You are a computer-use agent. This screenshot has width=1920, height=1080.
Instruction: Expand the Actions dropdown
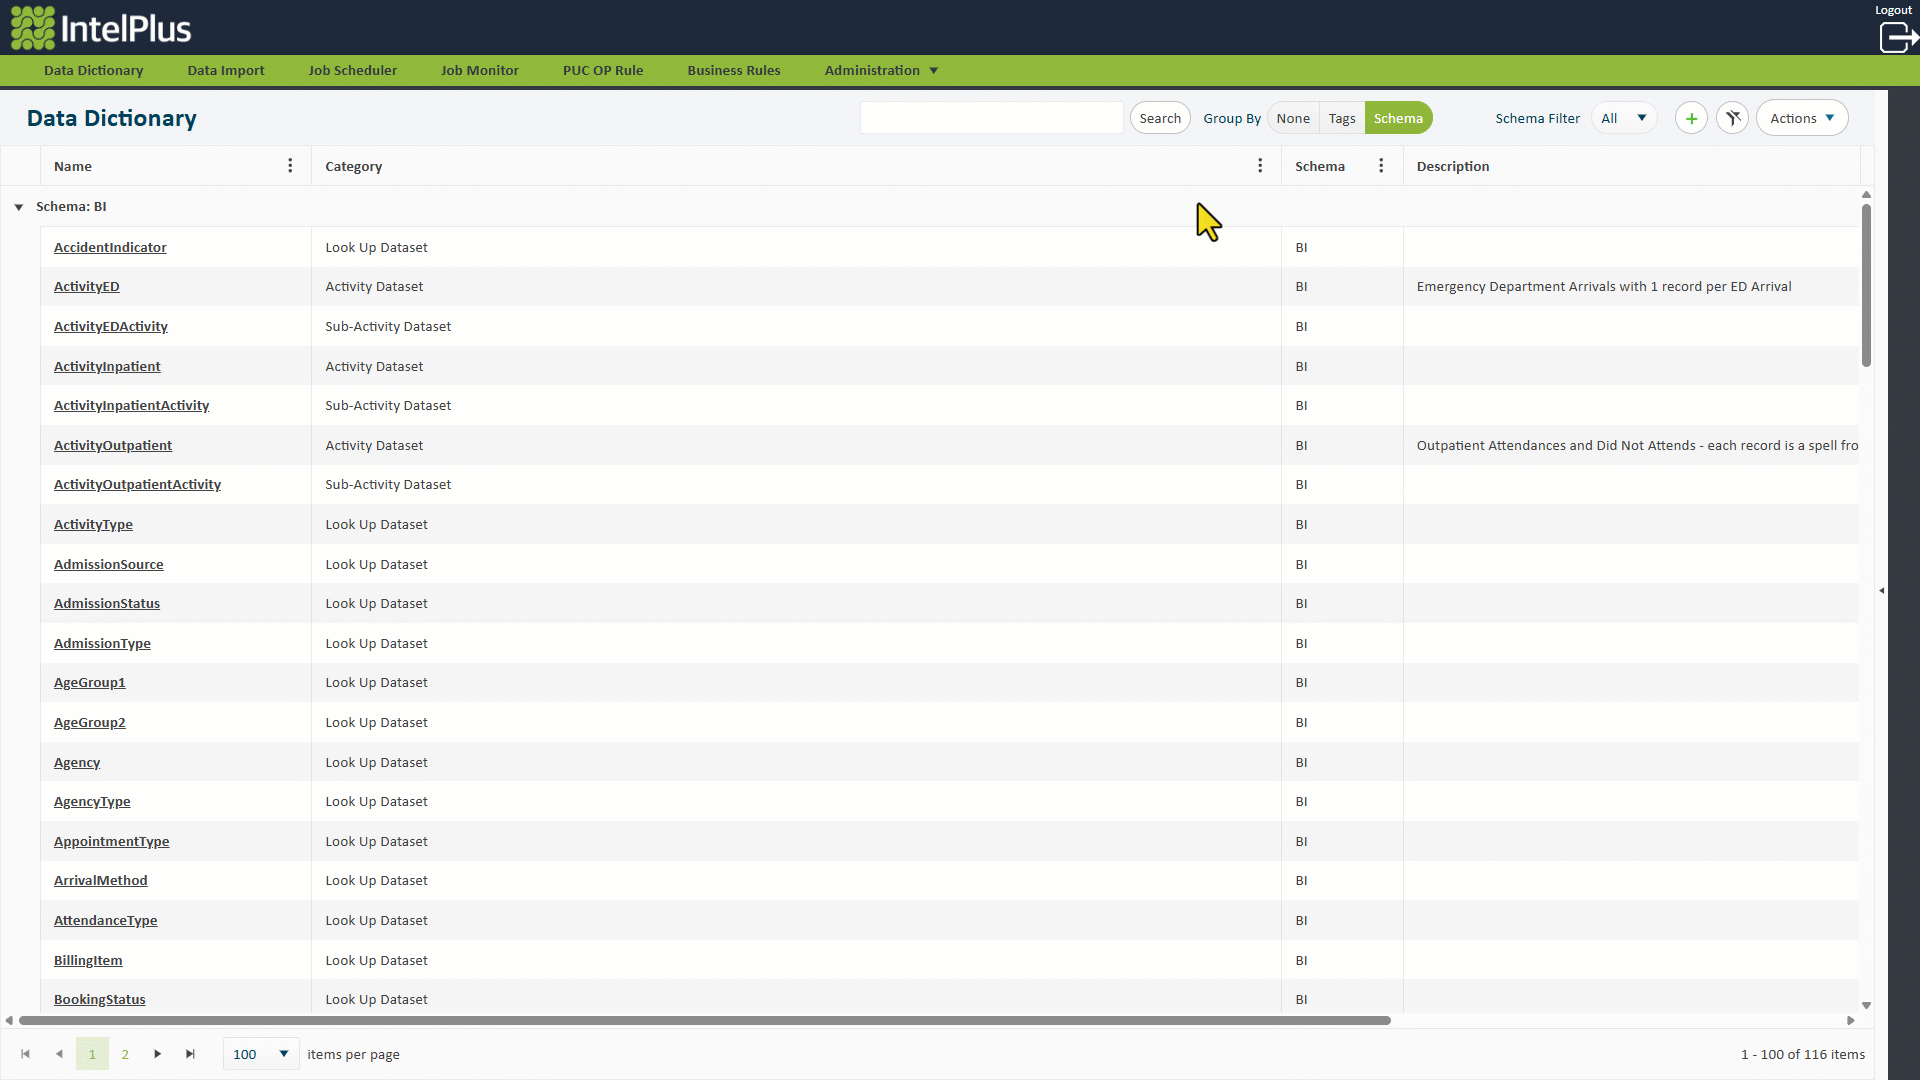(x=1801, y=118)
